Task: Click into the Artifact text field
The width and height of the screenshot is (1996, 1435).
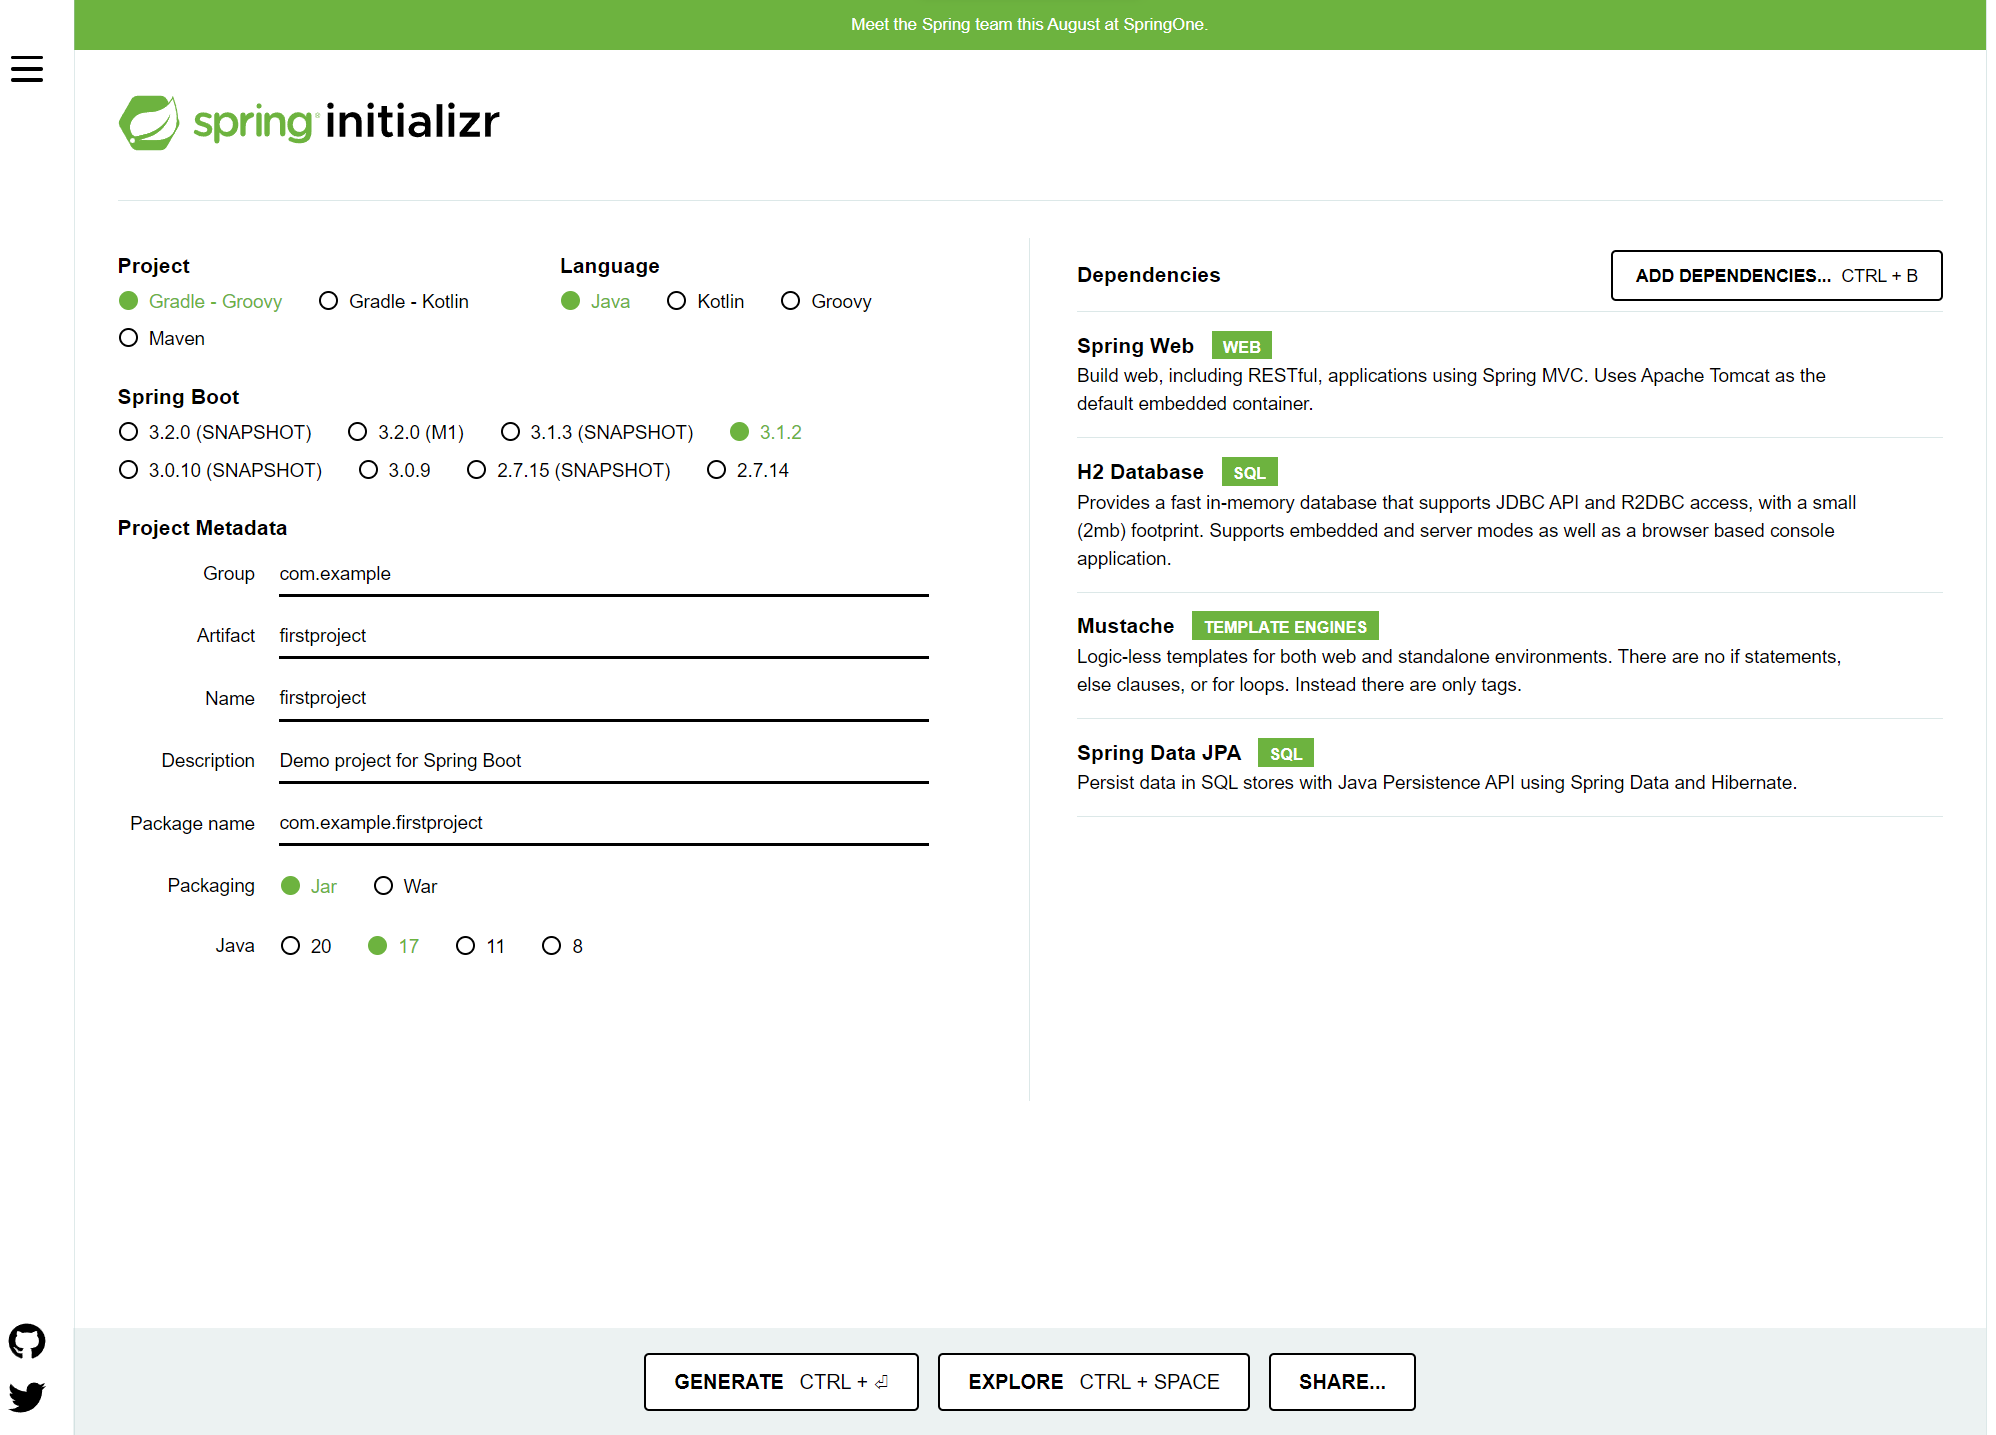Action: coord(603,636)
